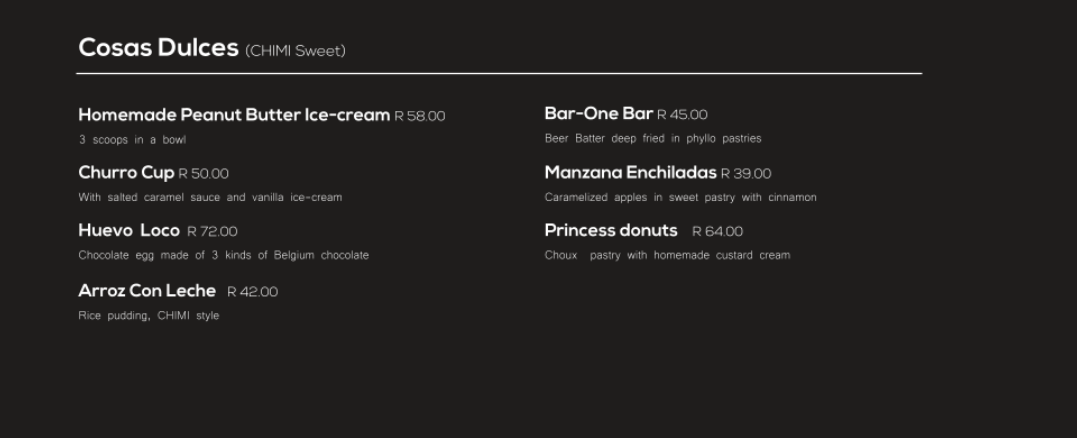Select the Arroz Con Leche title

click(147, 291)
